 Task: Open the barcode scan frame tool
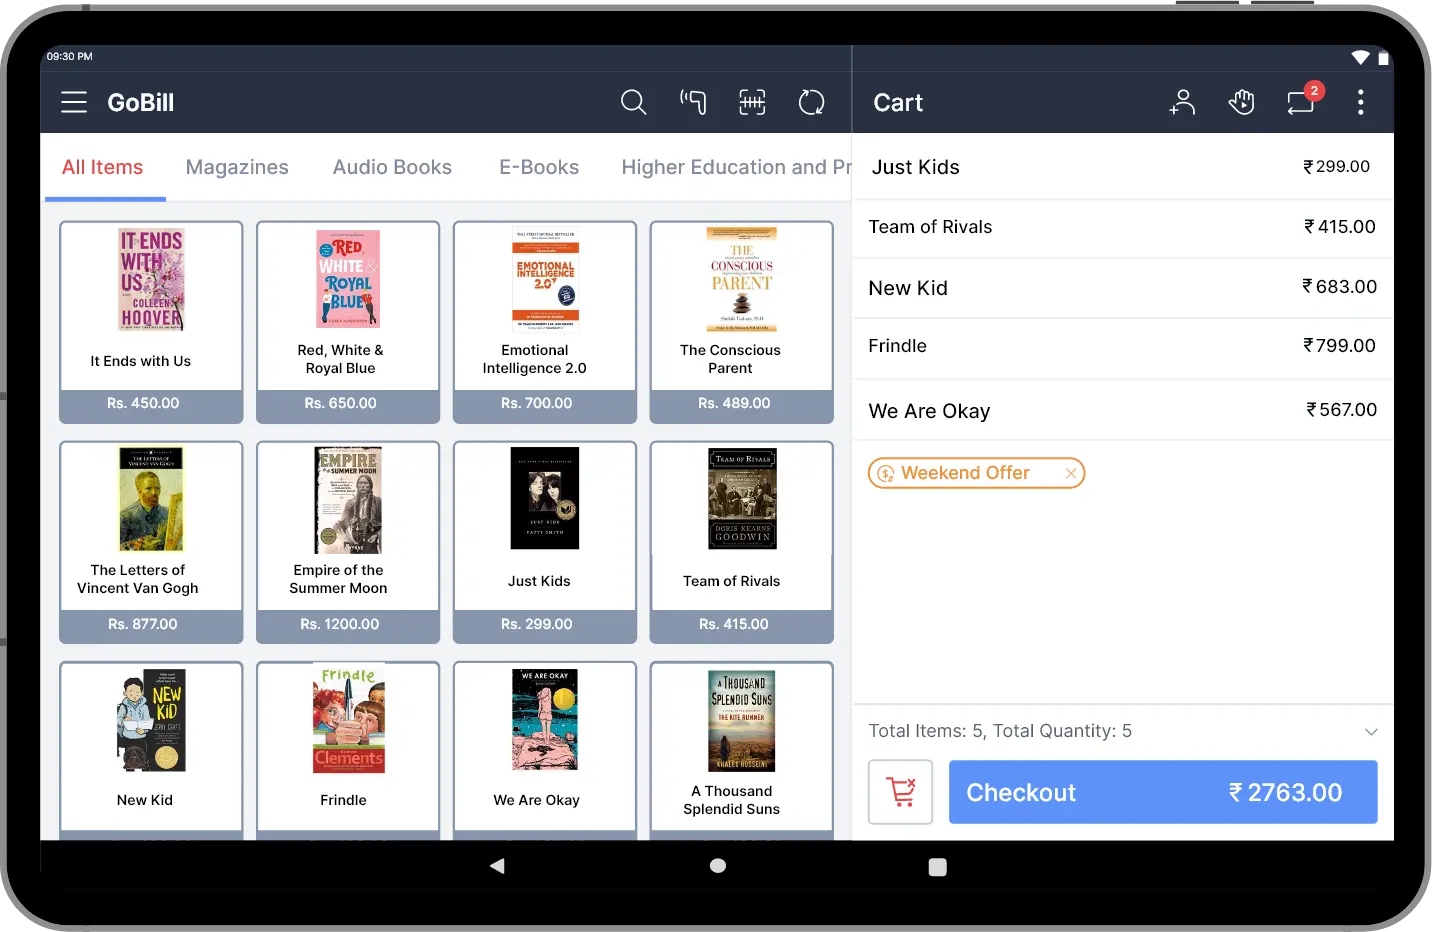click(x=752, y=102)
